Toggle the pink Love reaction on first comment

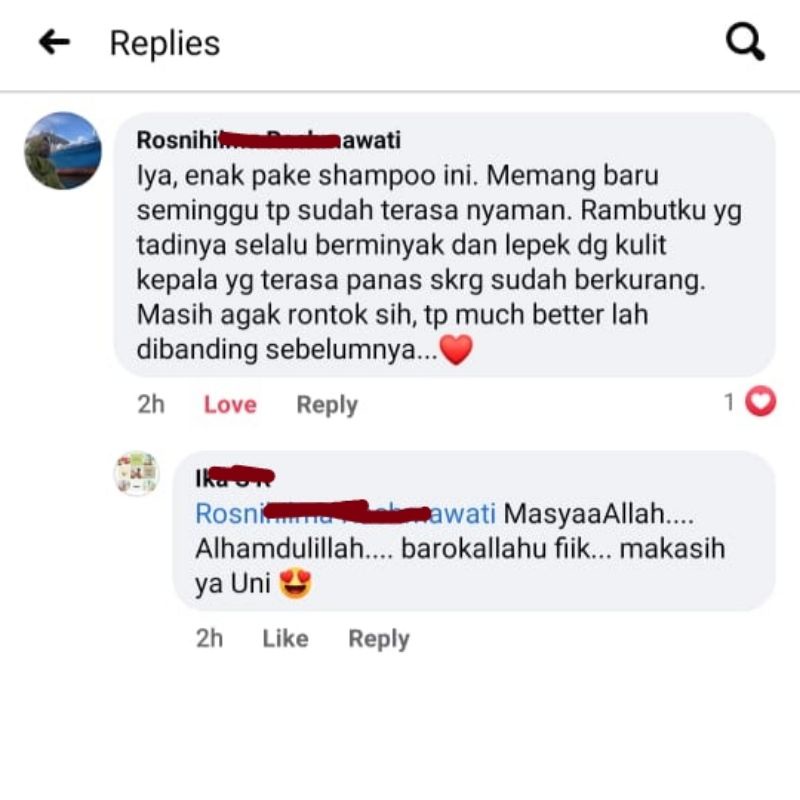tap(230, 405)
